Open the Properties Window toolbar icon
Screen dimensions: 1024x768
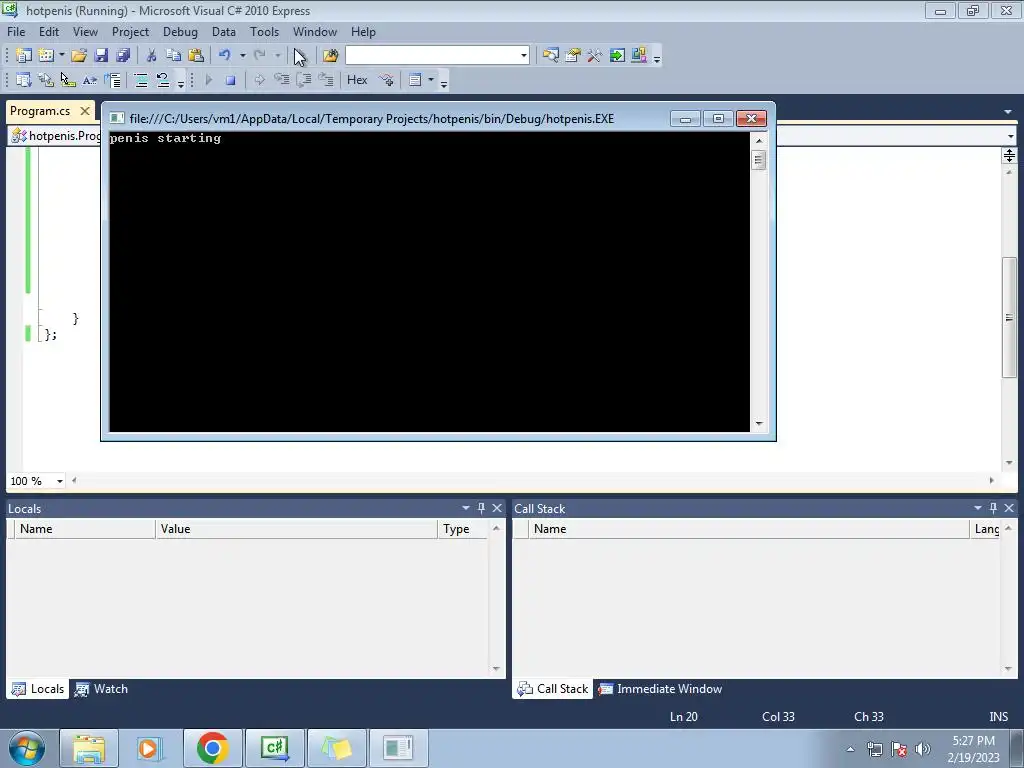(x=573, y=56)
